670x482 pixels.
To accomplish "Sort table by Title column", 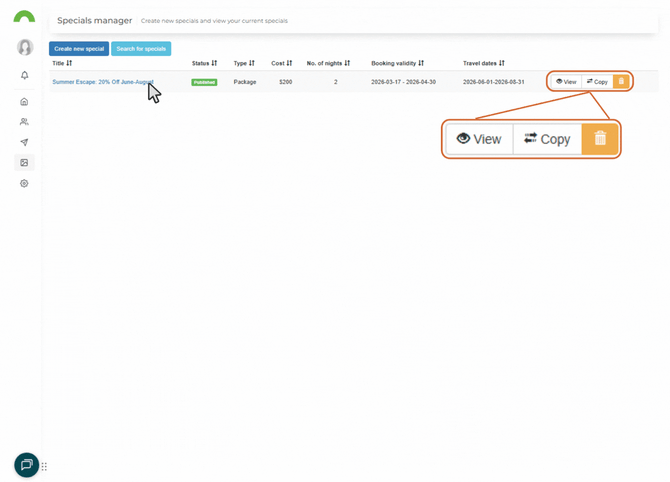I will pyautogui.click(x=62, y=63).
